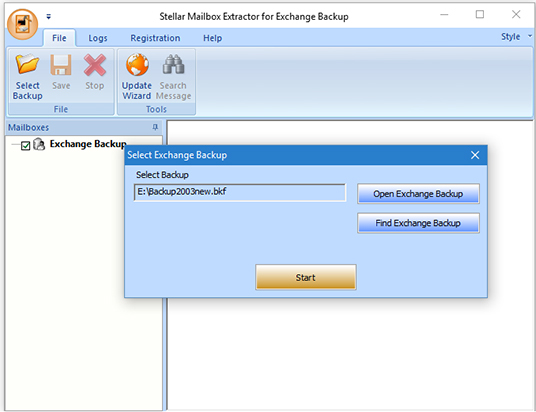Expand the Style dropdown menu

[516, 36]
